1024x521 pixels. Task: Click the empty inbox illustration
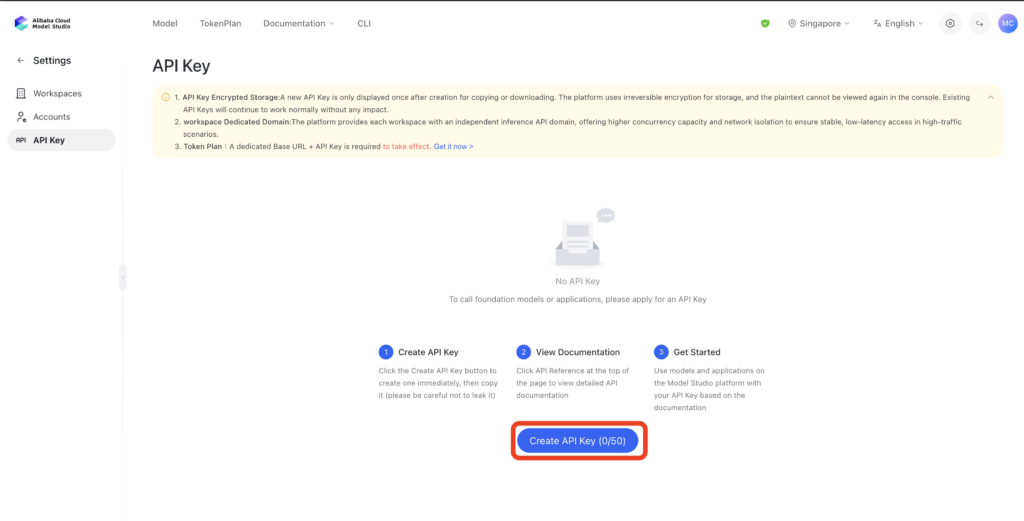[x=582, y=238]
